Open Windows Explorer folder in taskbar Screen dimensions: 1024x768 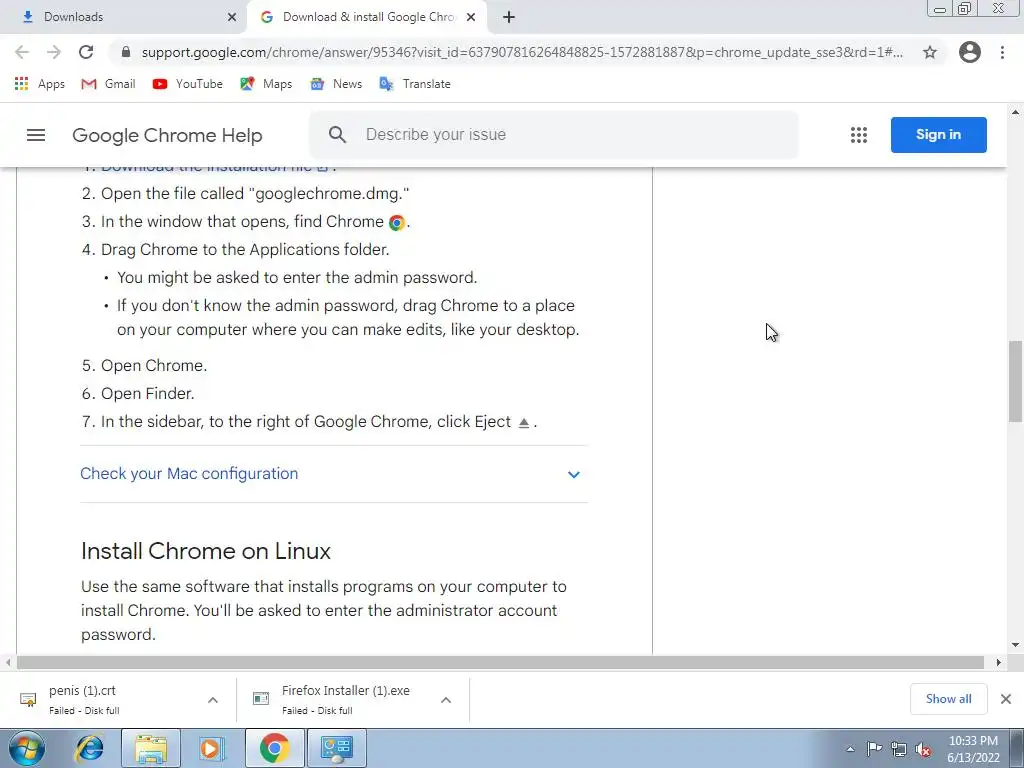(150, 748)
